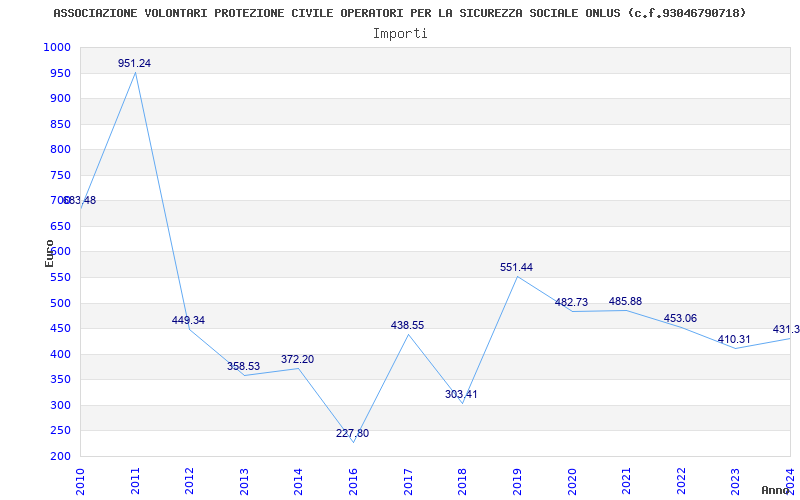800x500 pixels.
Task: Select year 2019 axis tick
Action: tap(517, 481)
